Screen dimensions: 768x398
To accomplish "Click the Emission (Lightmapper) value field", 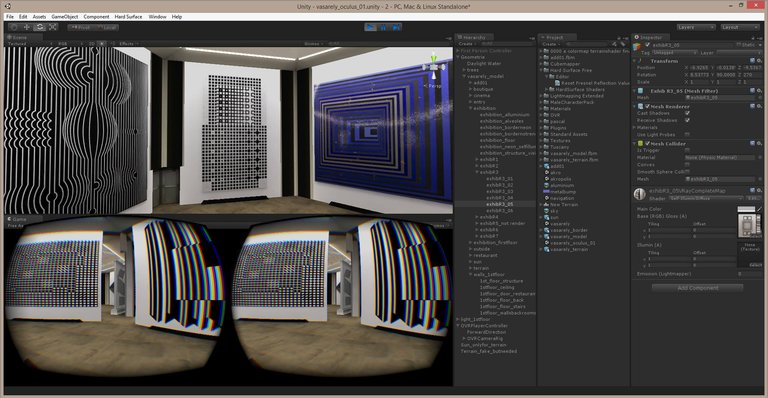I will [749, 274].
